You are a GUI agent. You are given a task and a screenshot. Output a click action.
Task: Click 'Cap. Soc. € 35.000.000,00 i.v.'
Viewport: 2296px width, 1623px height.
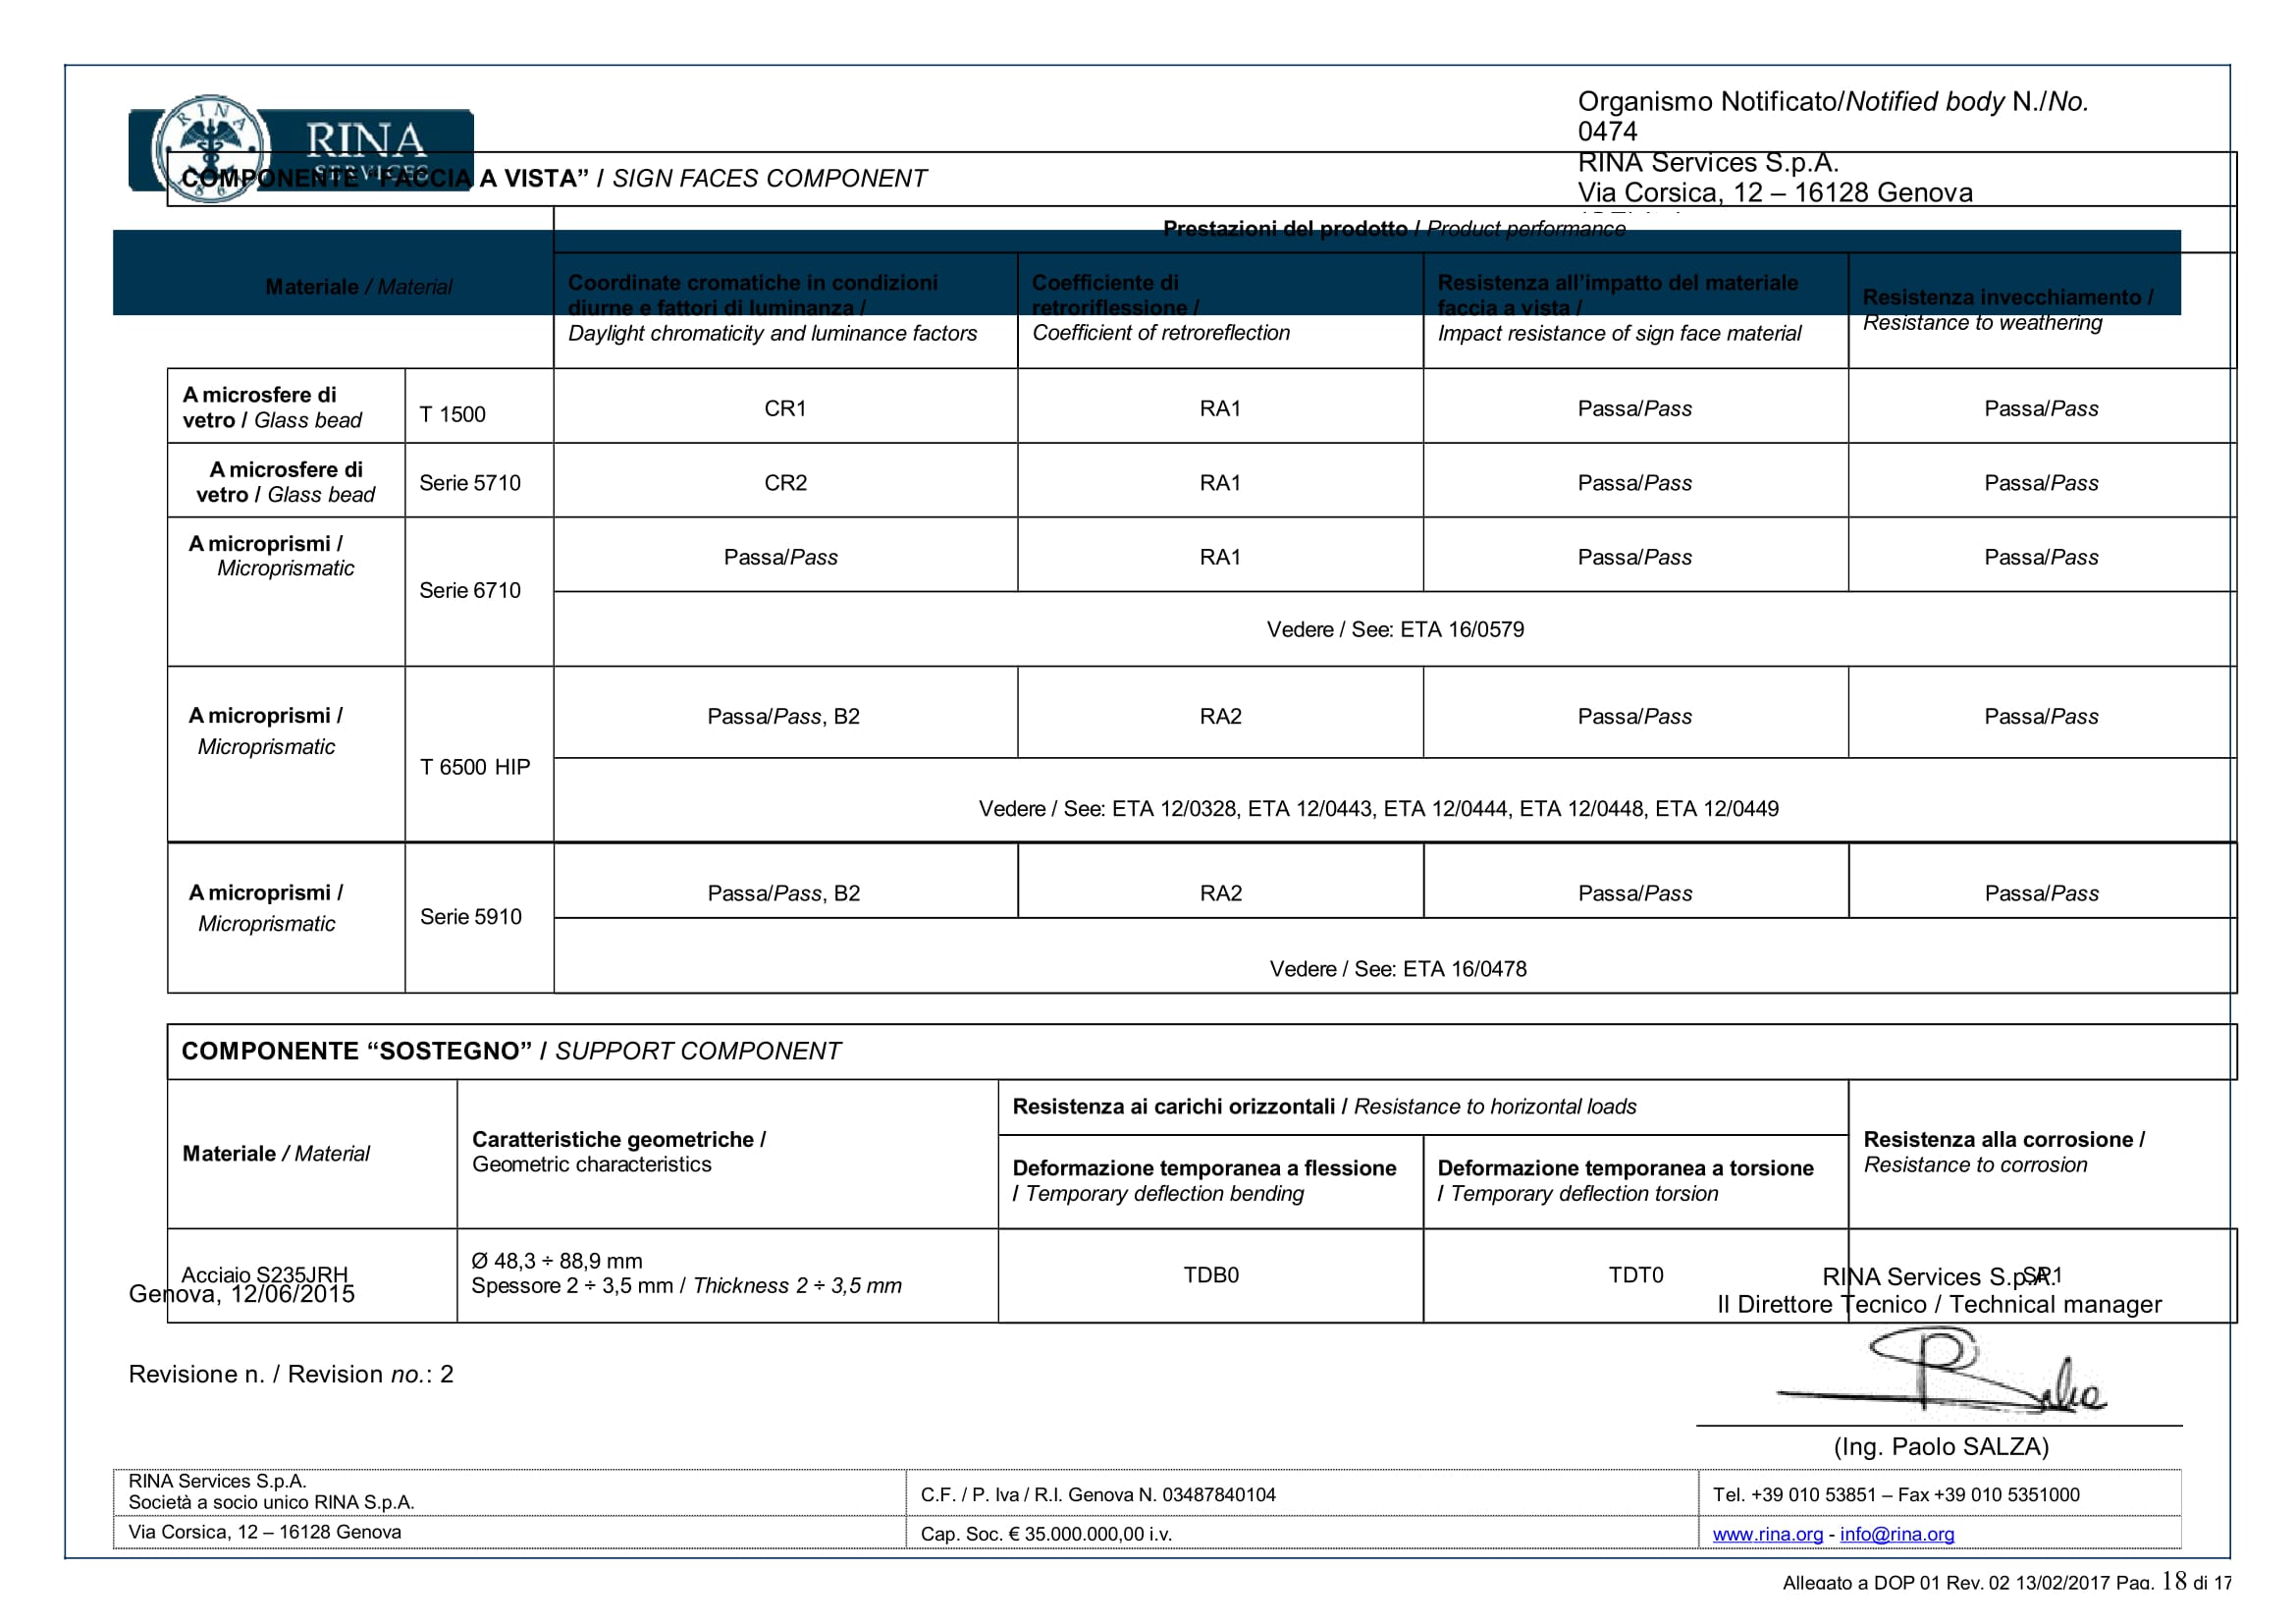[1046, 1534]
